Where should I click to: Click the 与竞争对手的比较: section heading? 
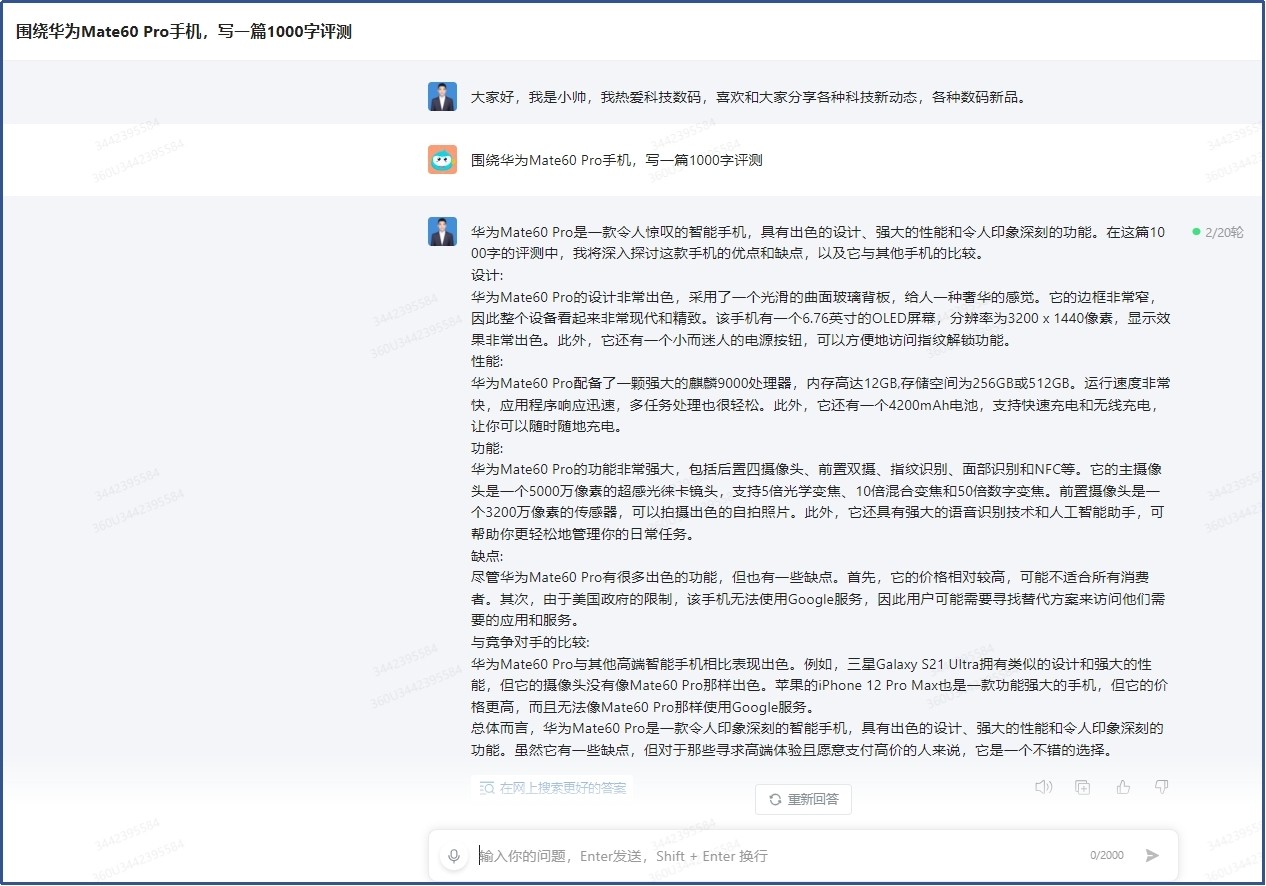pyautogui.click(x=531, y=642)
